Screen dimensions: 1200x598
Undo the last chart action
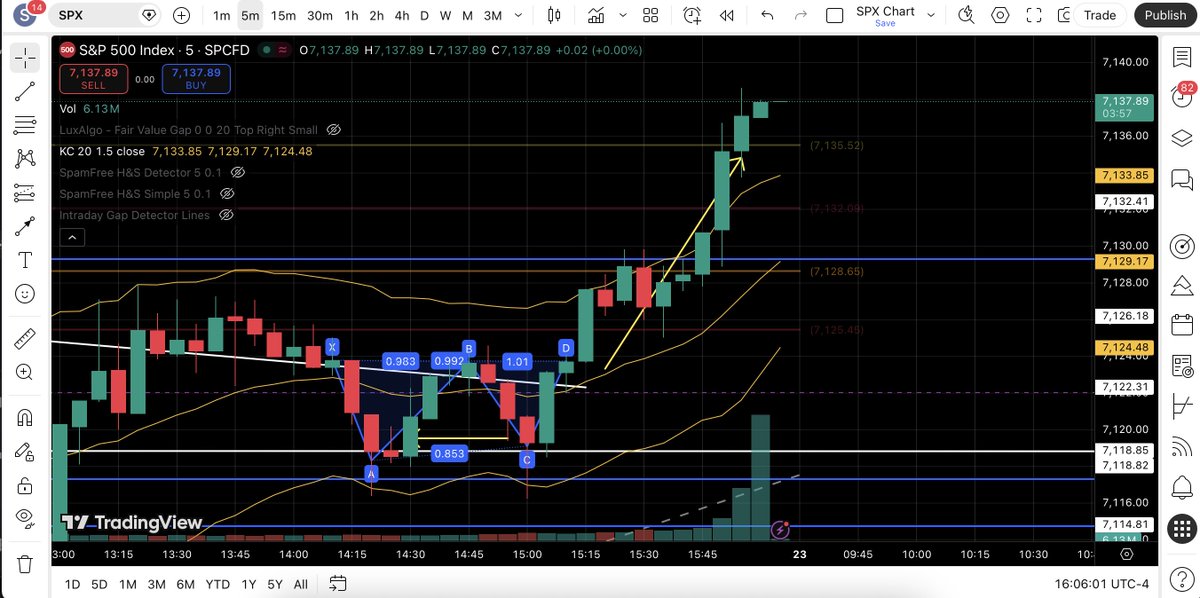point(767,15)
